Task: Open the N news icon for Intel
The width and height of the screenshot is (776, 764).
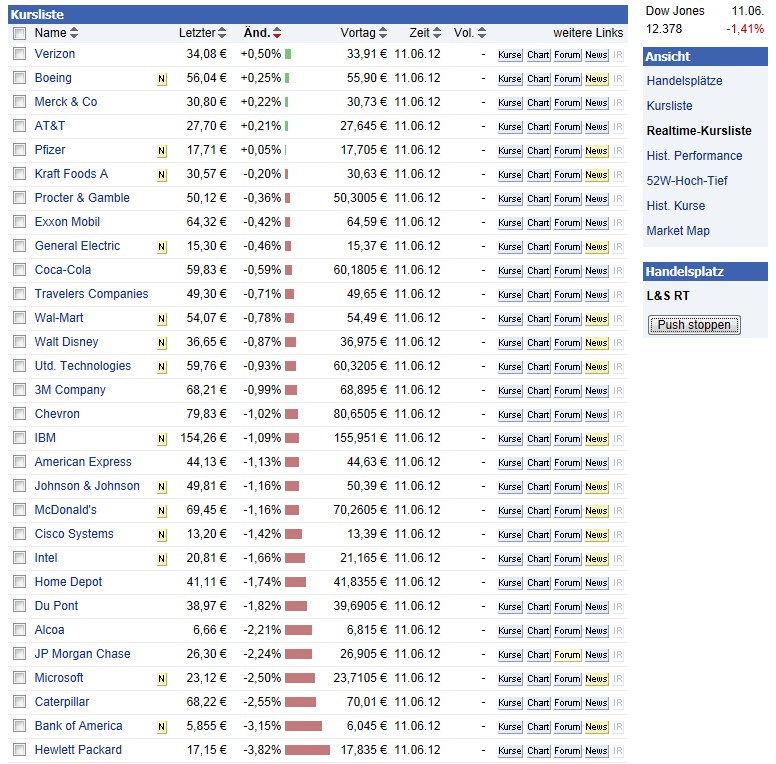Action: click(x=161, y=559)
